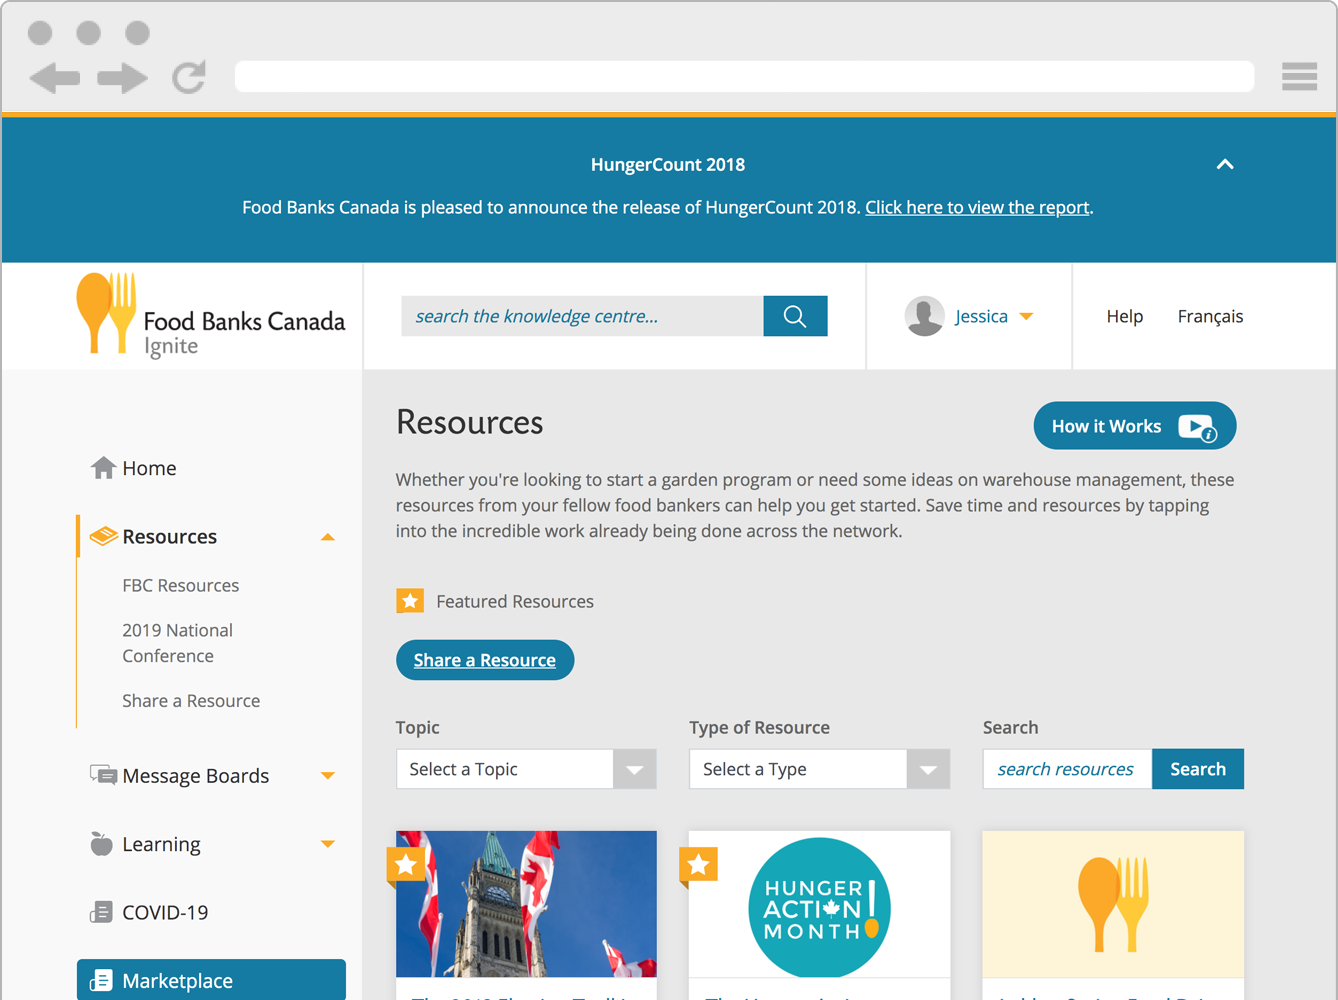Open the Select a Type dropdown
The height and width of the screenshot is (1000, 1338).
819,769
